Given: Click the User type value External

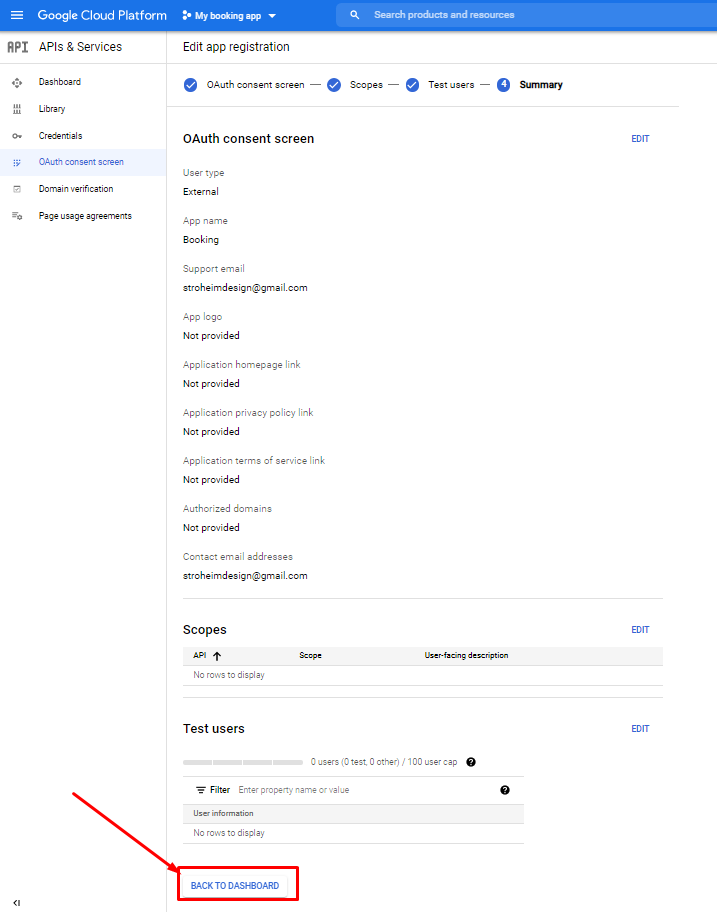Looking at the screenshot, I should tap(201, 192).
